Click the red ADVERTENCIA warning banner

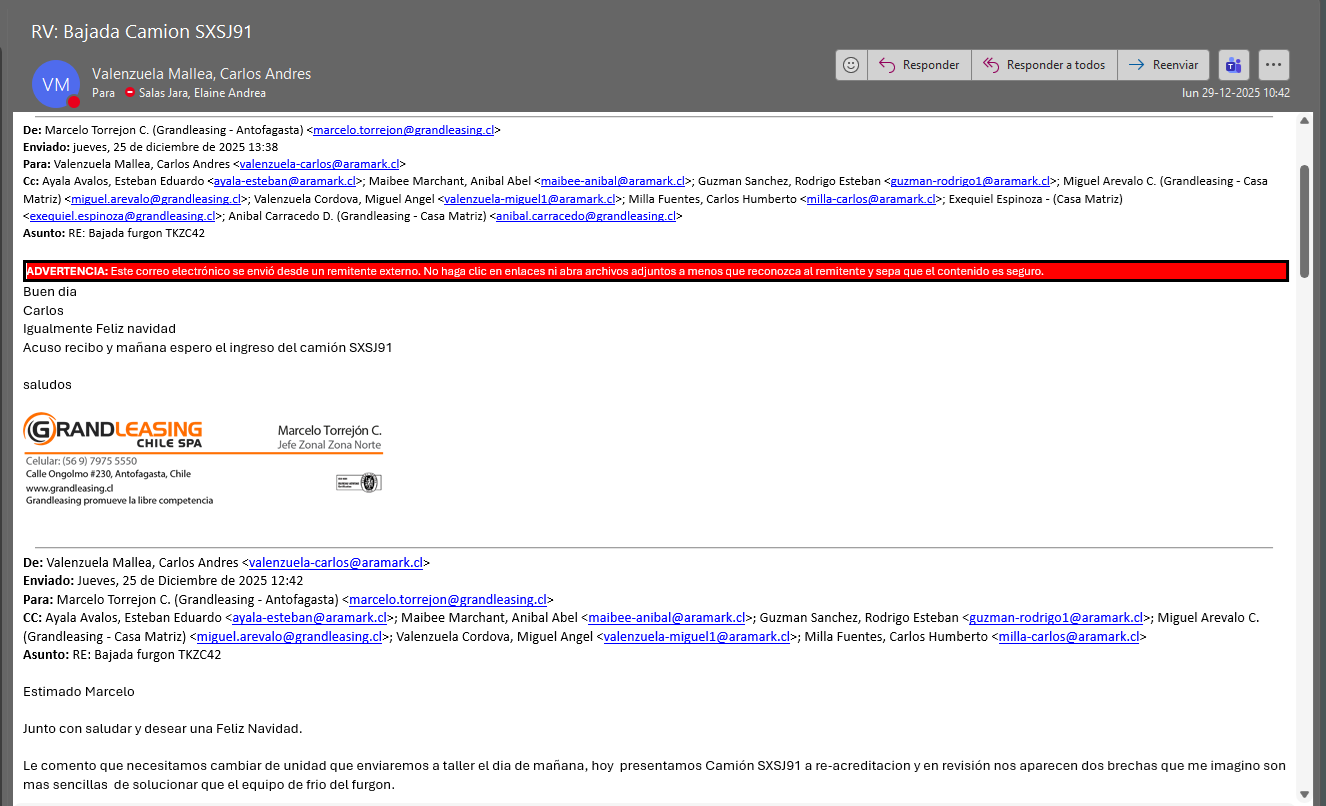click(x=655, y=271)
